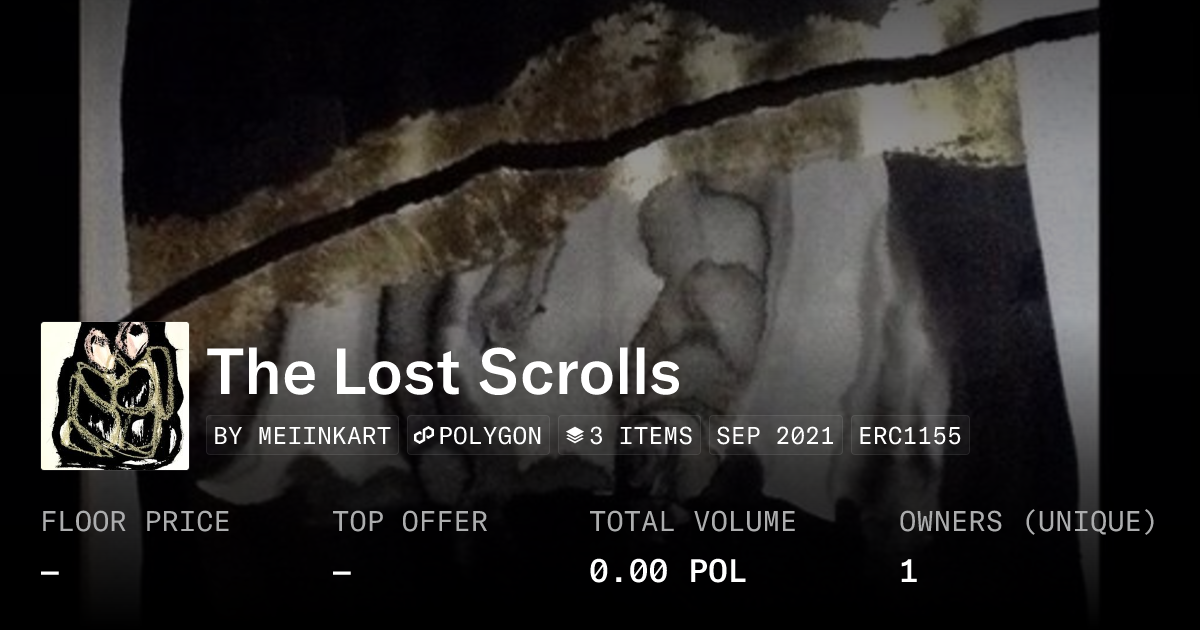Click the owners count value 1
The width and height of the screenshot is (1200, 630).
coord(908,572)
